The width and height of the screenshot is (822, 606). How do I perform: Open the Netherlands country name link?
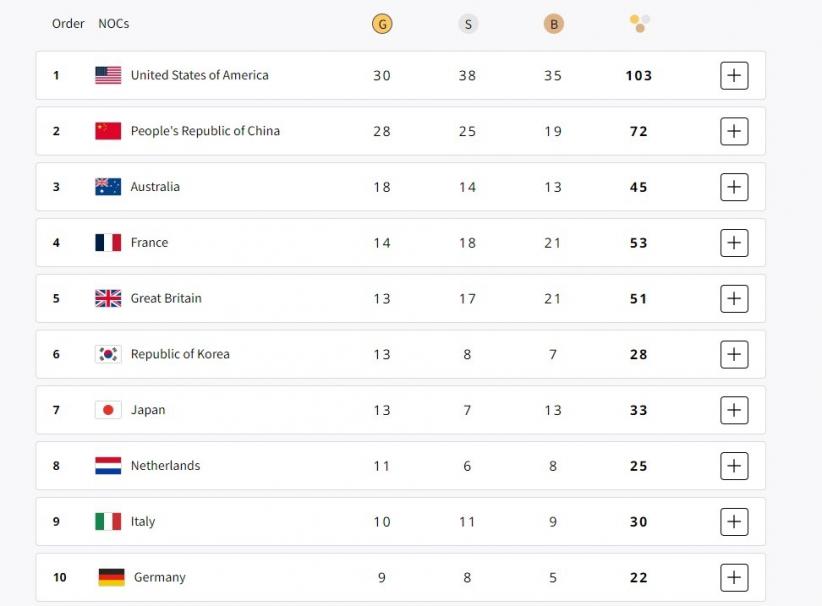[x=165, y=466]
